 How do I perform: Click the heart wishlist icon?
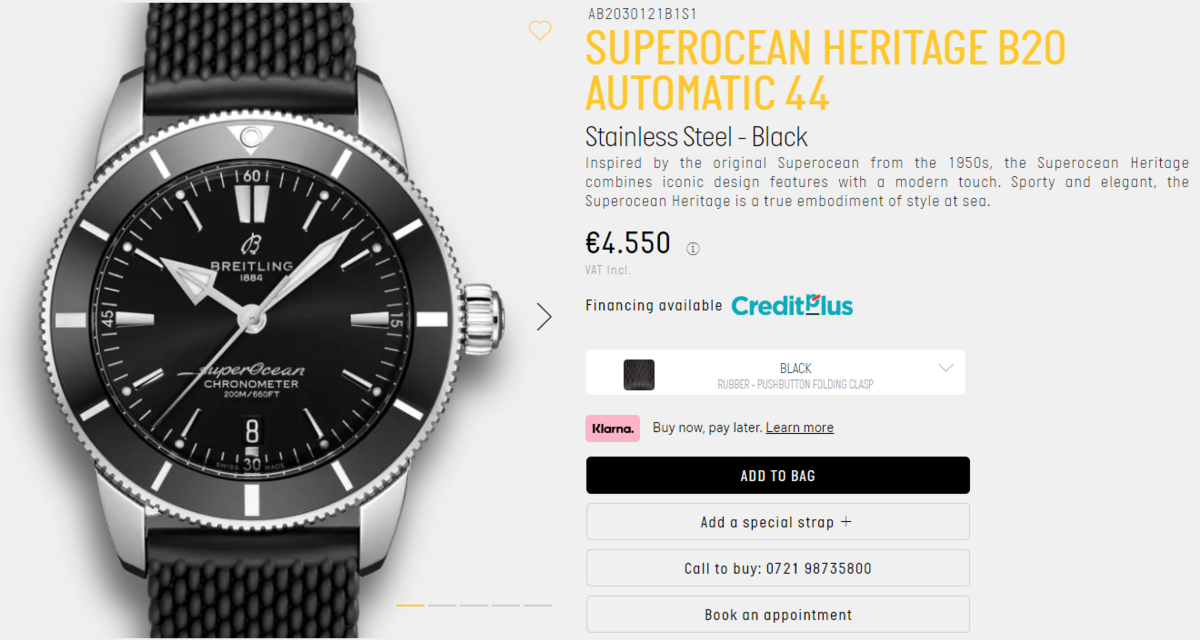(x=540, y=31)
